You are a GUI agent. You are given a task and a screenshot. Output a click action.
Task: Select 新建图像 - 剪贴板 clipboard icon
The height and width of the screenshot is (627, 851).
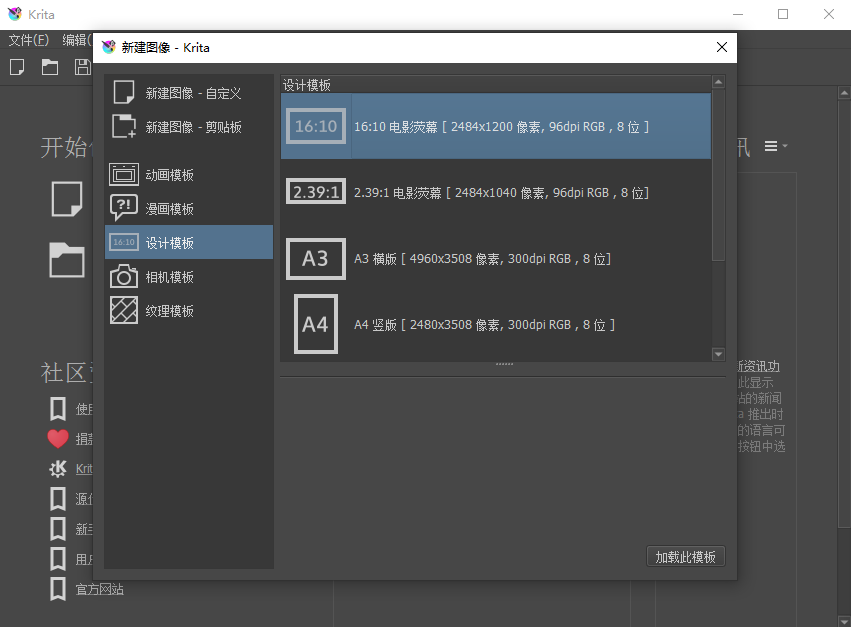point(124,126)
